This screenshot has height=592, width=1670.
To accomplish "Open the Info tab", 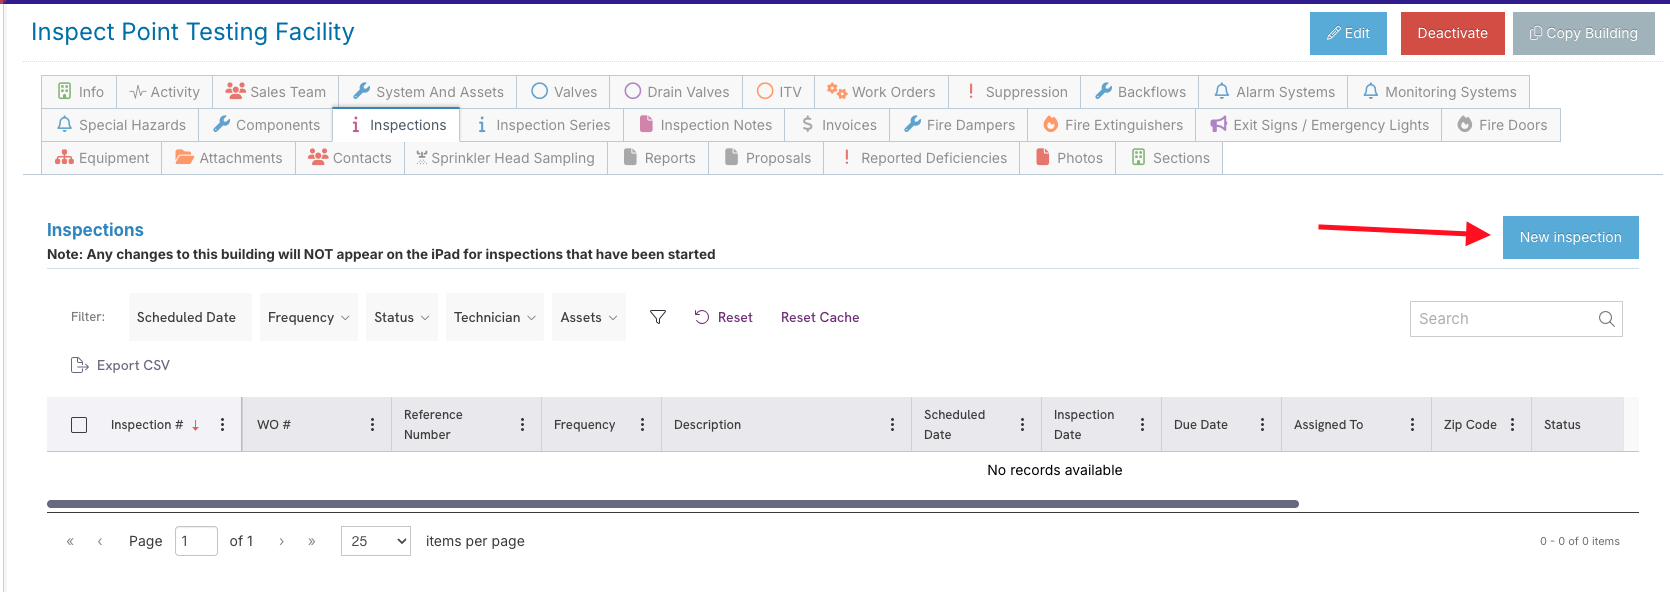I will click(80, 92).
